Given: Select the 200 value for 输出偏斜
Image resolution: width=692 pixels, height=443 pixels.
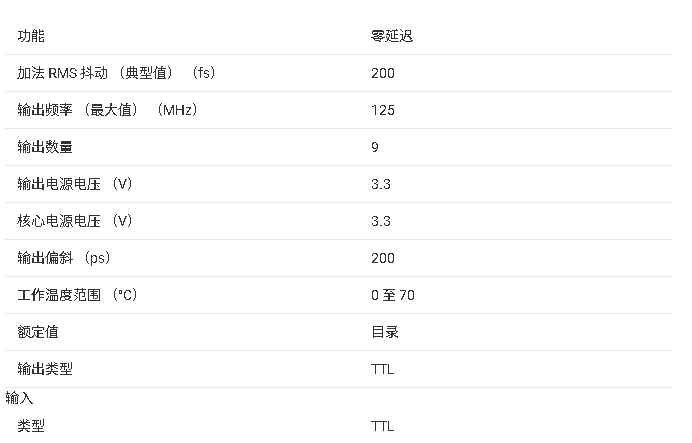Looking at the screenshot, I should point(383,258).
